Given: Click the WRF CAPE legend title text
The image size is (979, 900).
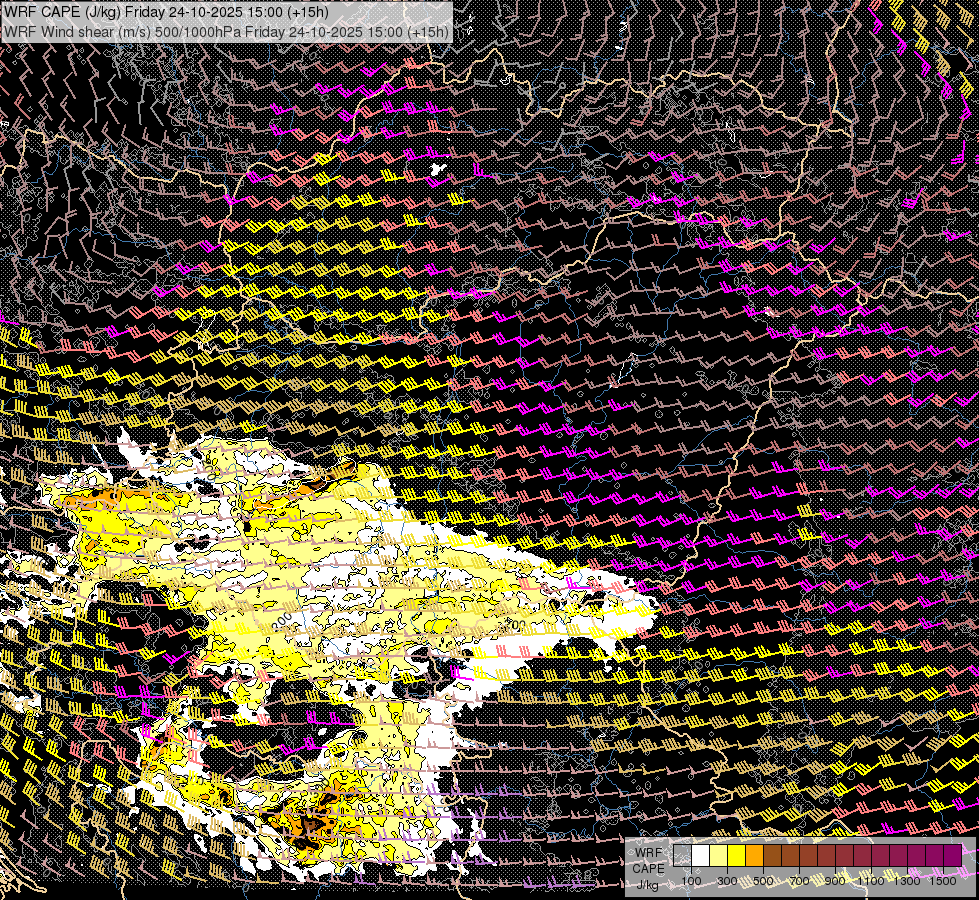Looking at the screenshot, I should (x=648, y=860).
